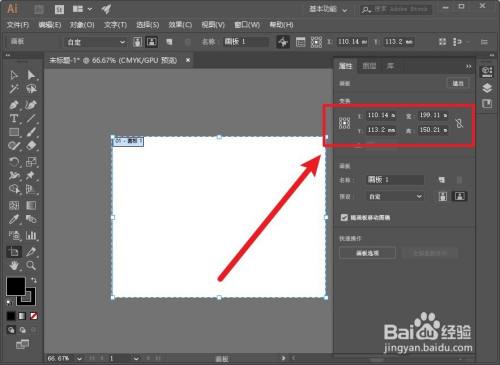Click the artboard name field in control bar

click(x=246, y=42)
